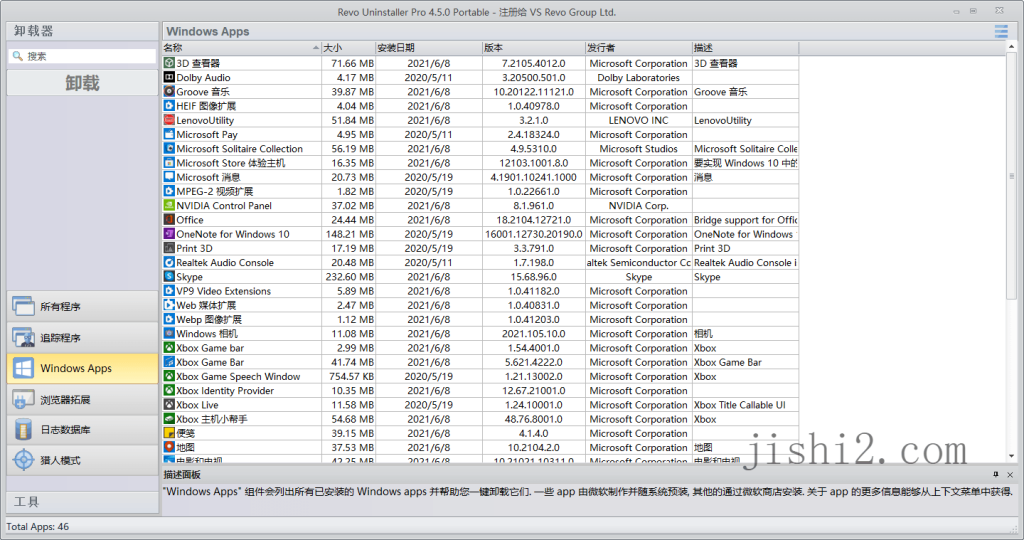The width and height of the screenshot is (1024, 540).
Task: Sort by 大小 size column
Action: (x=349, y=48)
